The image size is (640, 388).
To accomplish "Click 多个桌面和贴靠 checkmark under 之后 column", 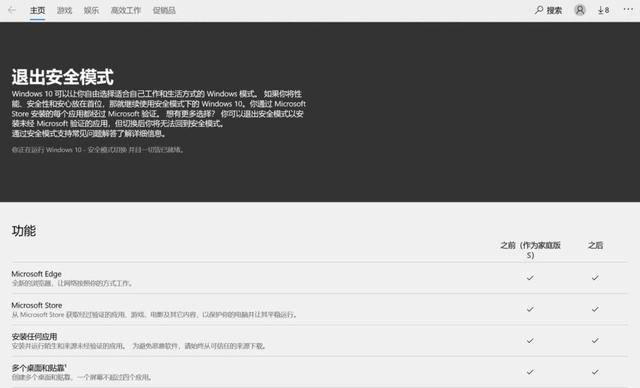I will 595,372.
